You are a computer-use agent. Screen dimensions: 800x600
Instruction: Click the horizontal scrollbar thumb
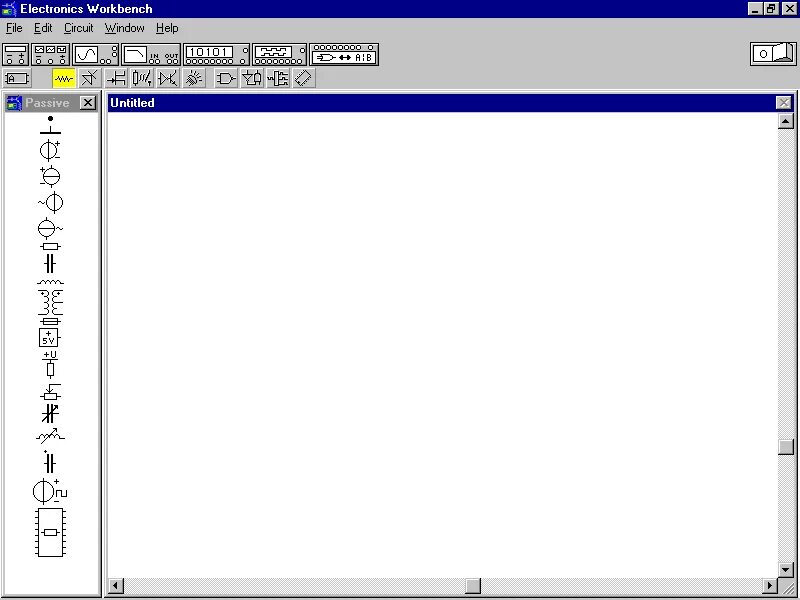(473, 586)
